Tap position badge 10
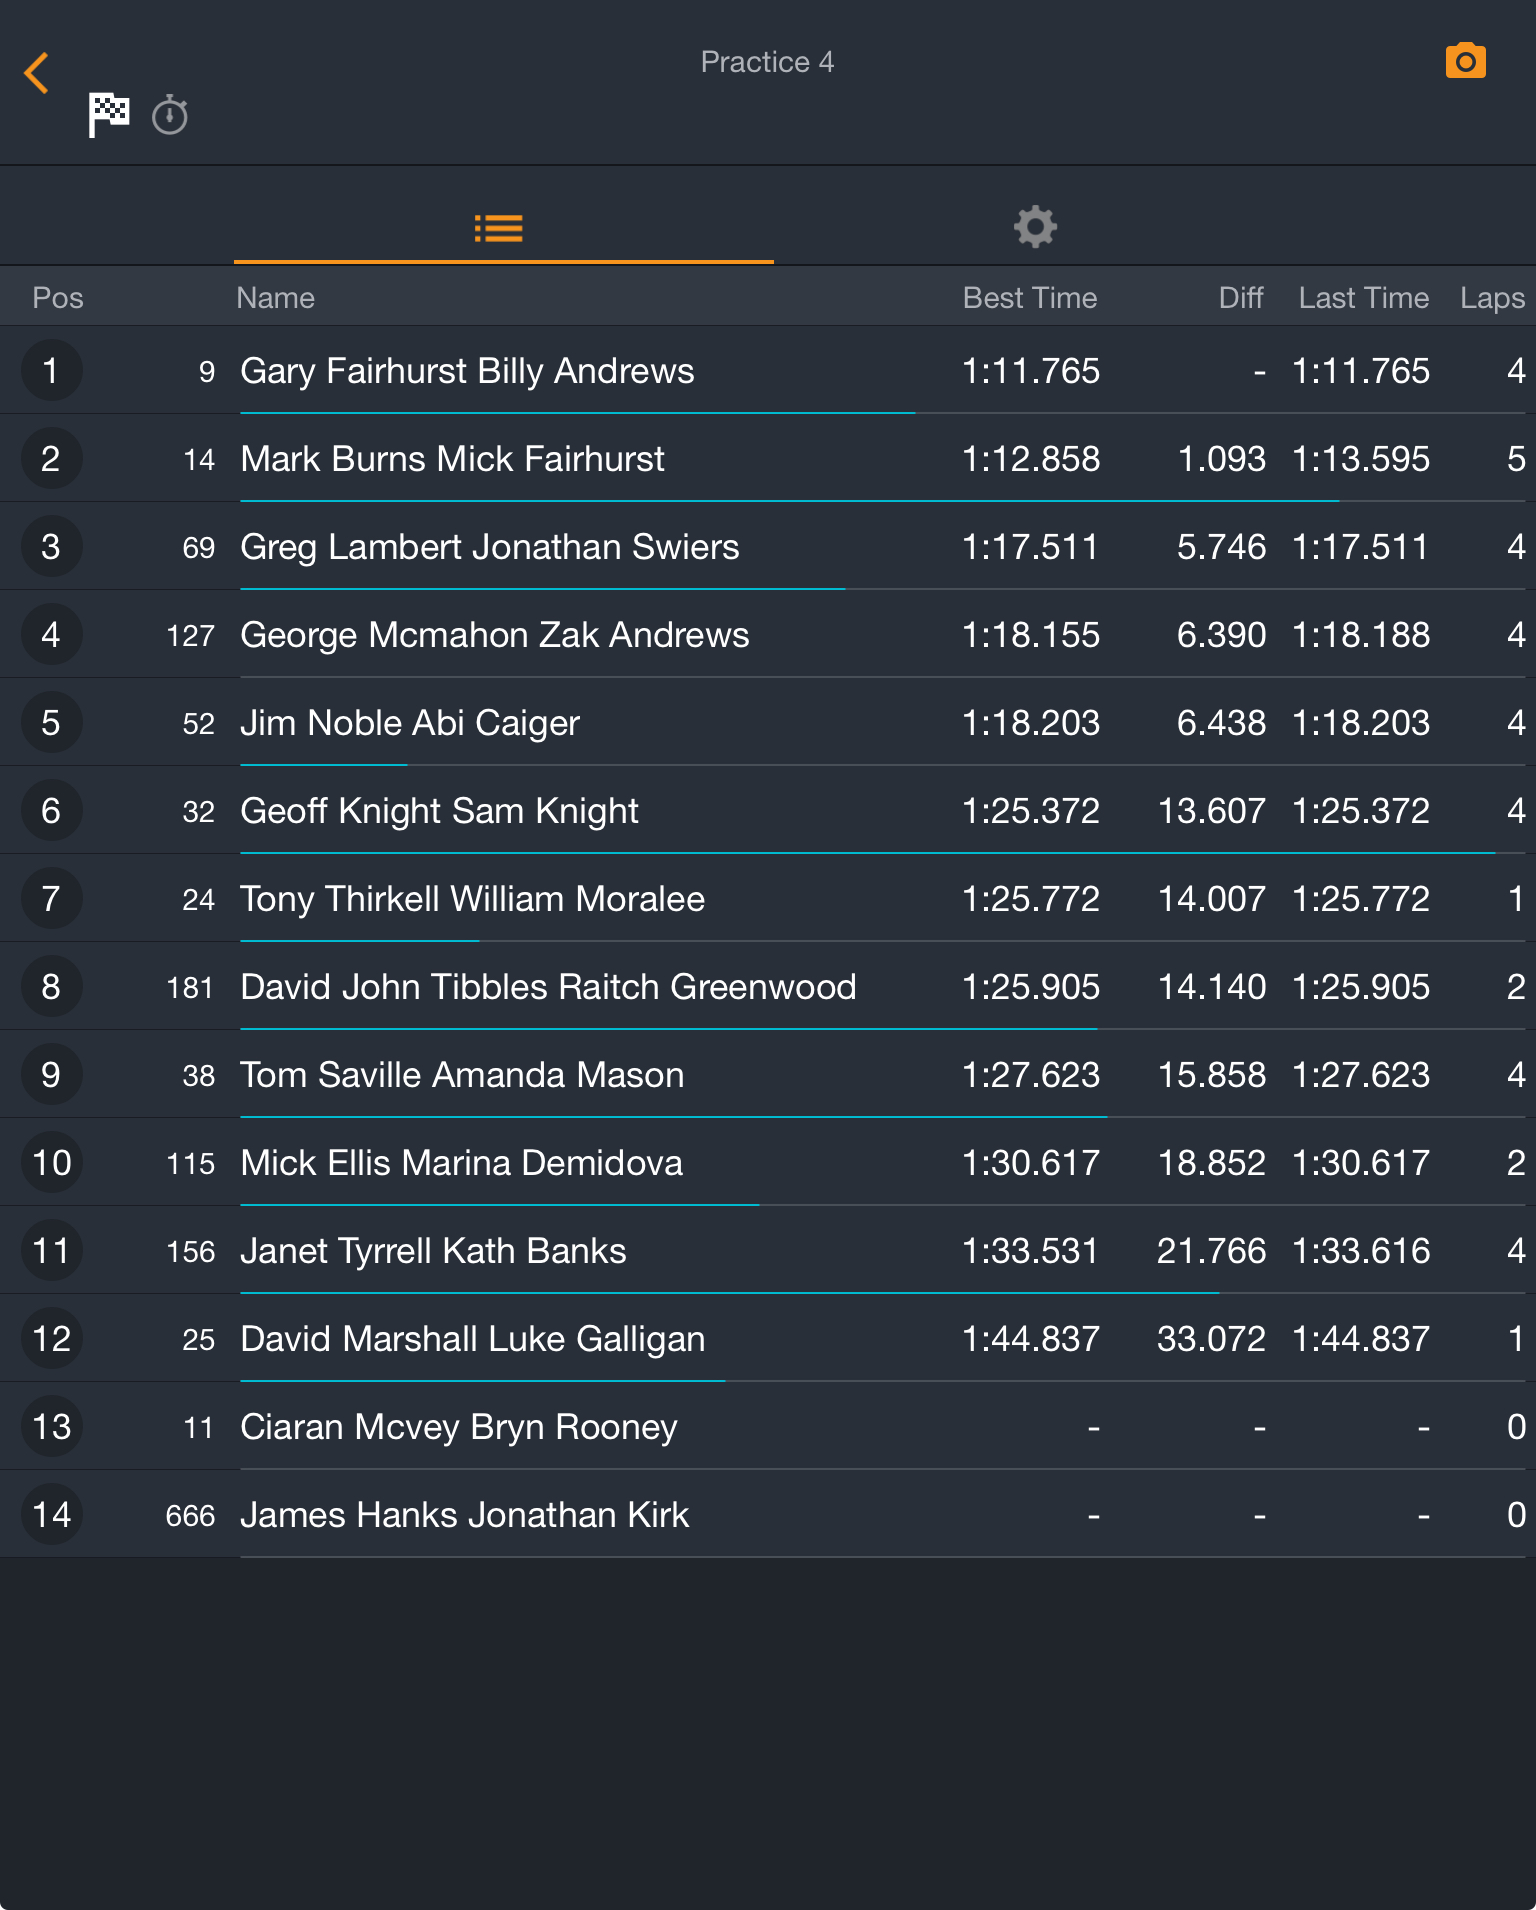 click(x=51, y=1163)
